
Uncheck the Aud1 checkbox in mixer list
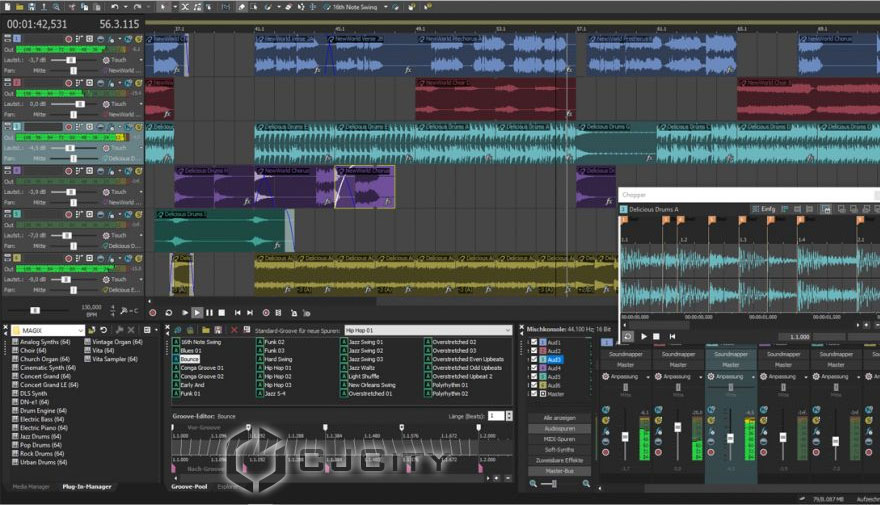(534, 341)
